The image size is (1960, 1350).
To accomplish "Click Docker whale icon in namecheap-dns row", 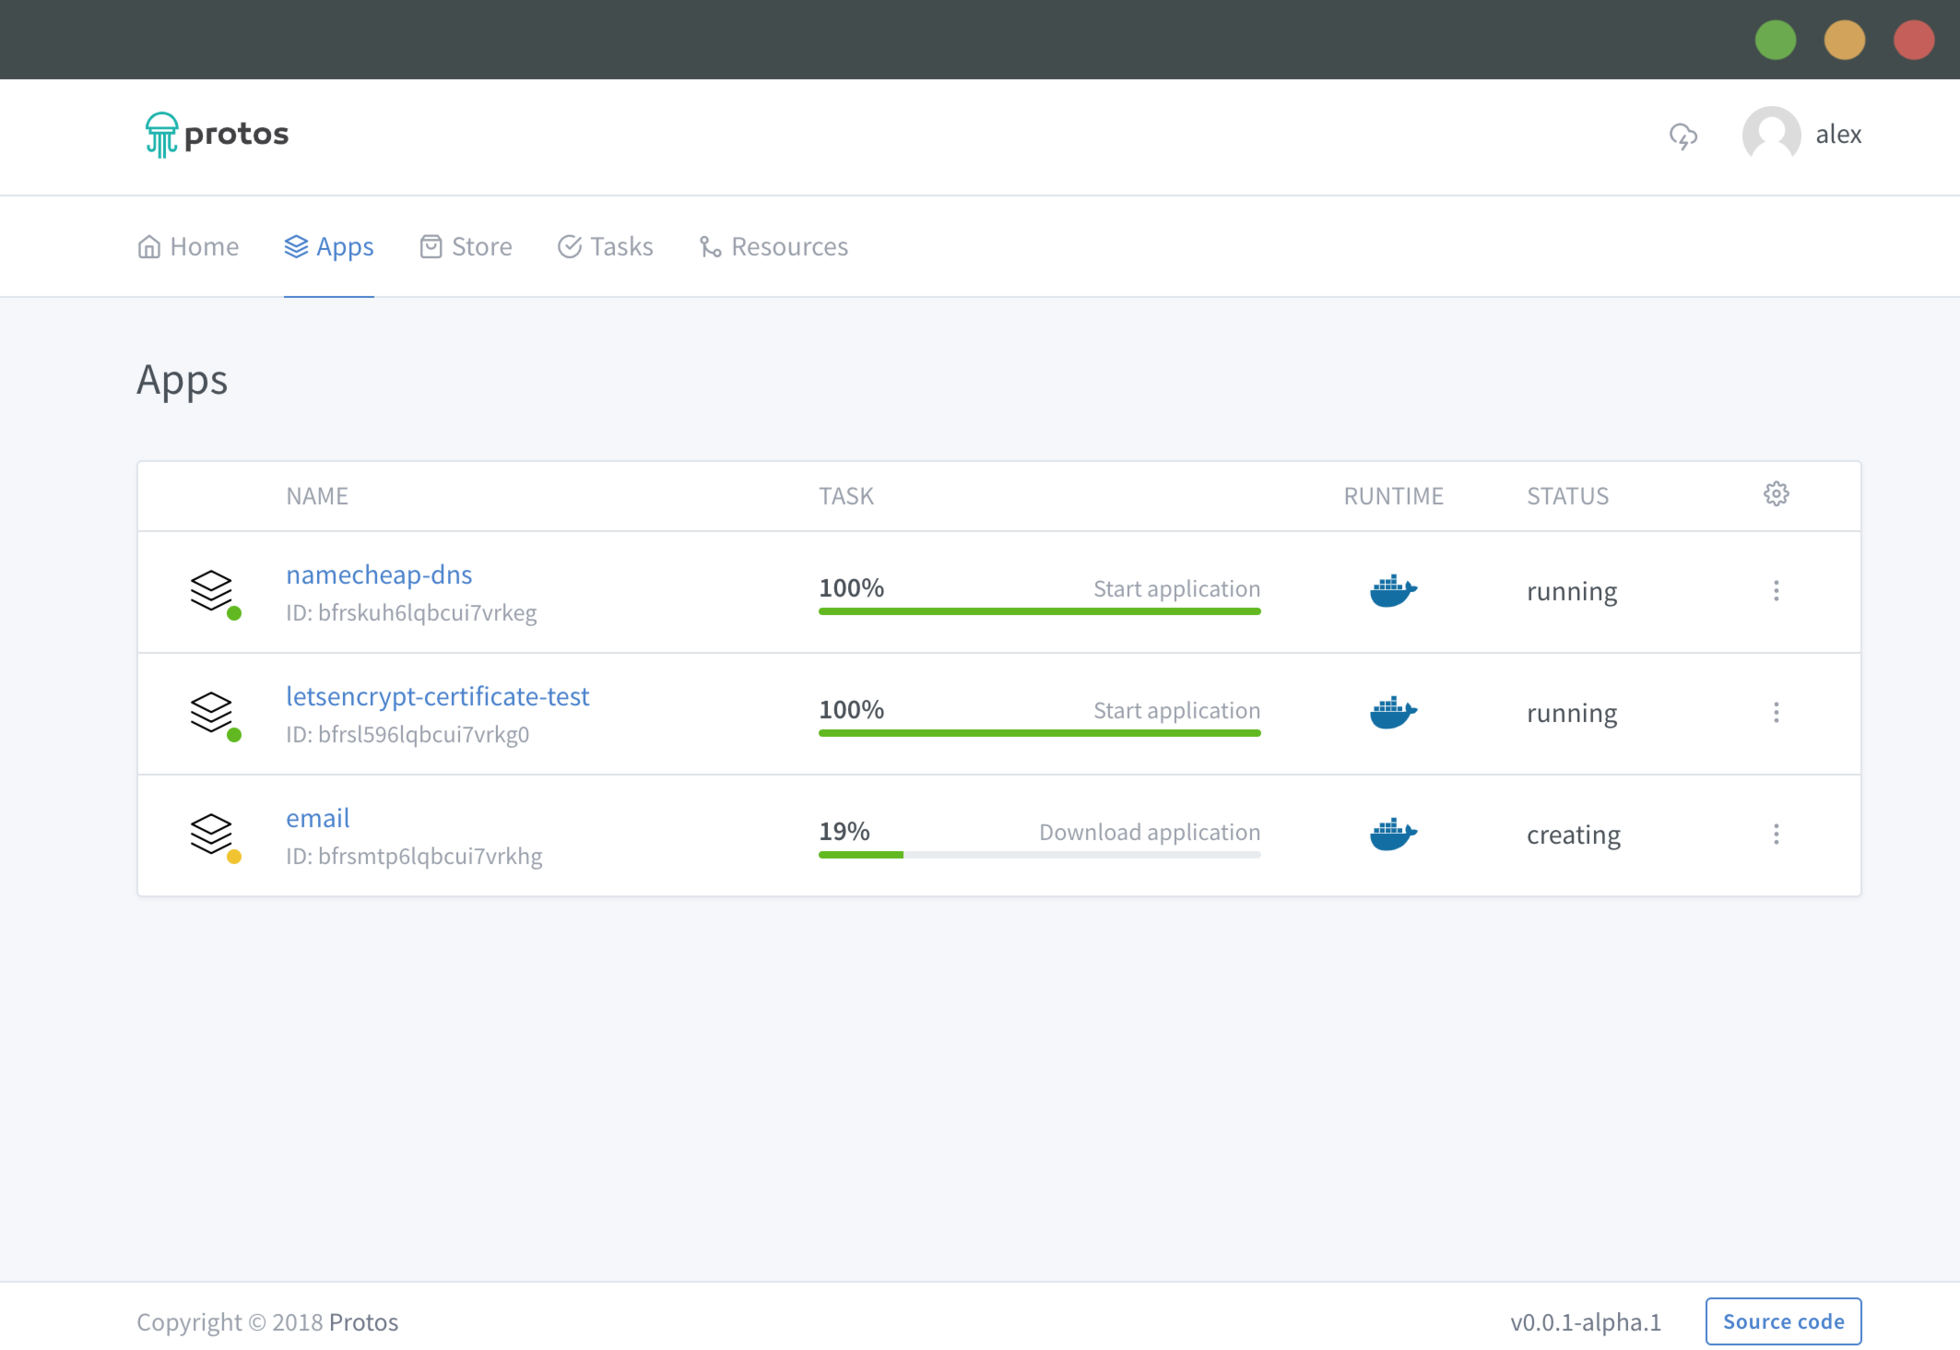I will coord(1393,590).
